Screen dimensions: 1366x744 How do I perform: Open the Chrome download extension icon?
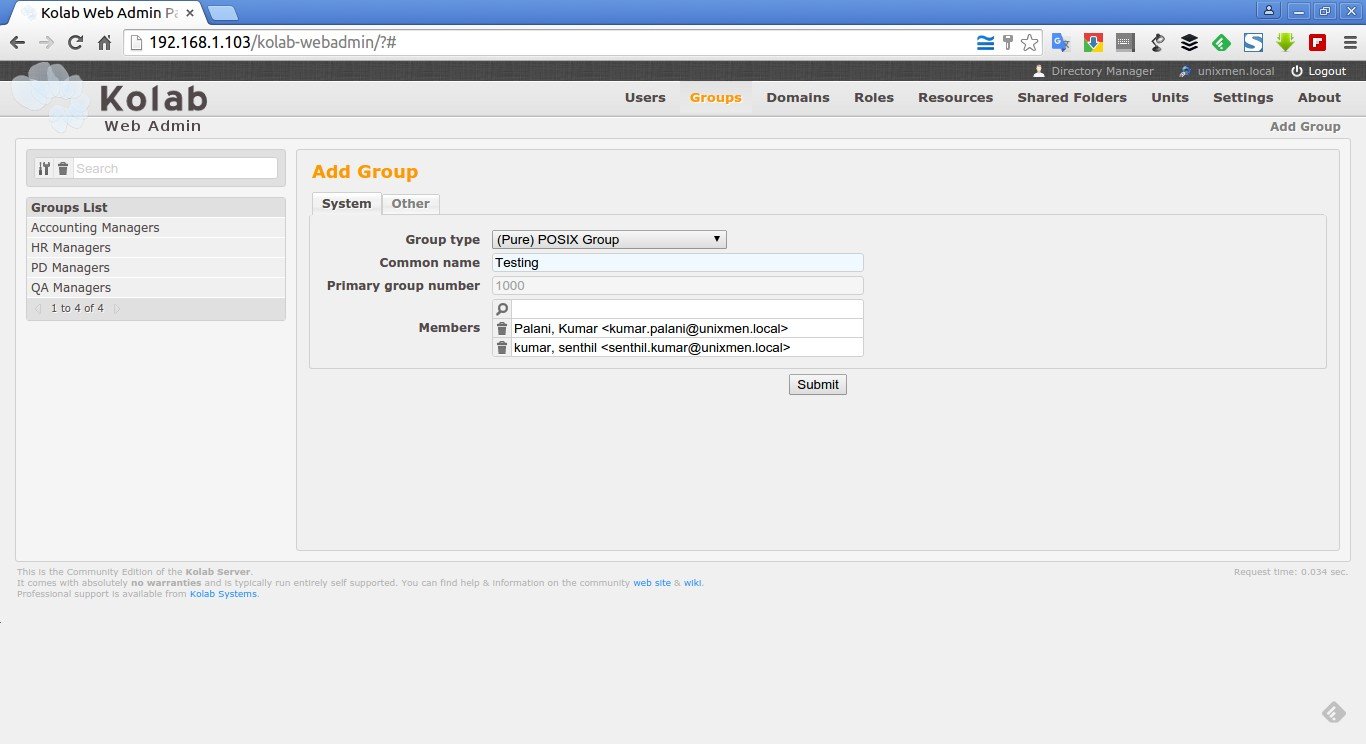point(1093,43)
